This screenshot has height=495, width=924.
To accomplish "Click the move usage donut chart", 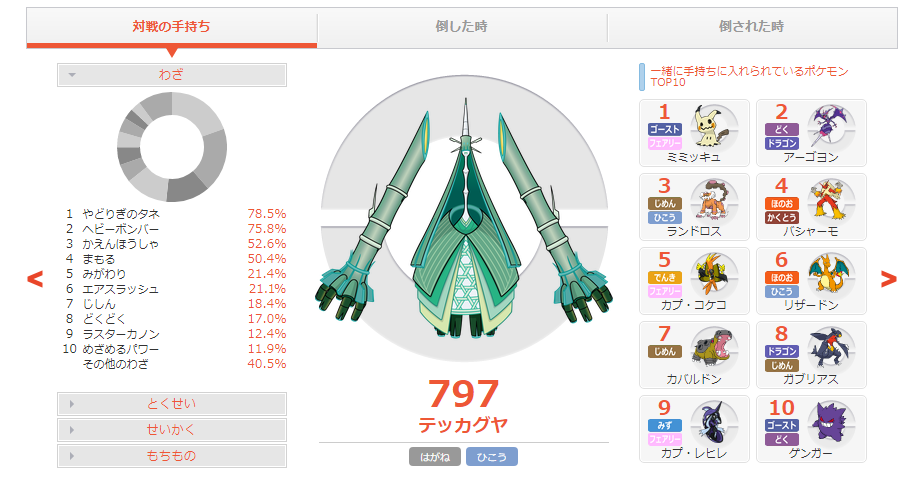I will 171,147.
